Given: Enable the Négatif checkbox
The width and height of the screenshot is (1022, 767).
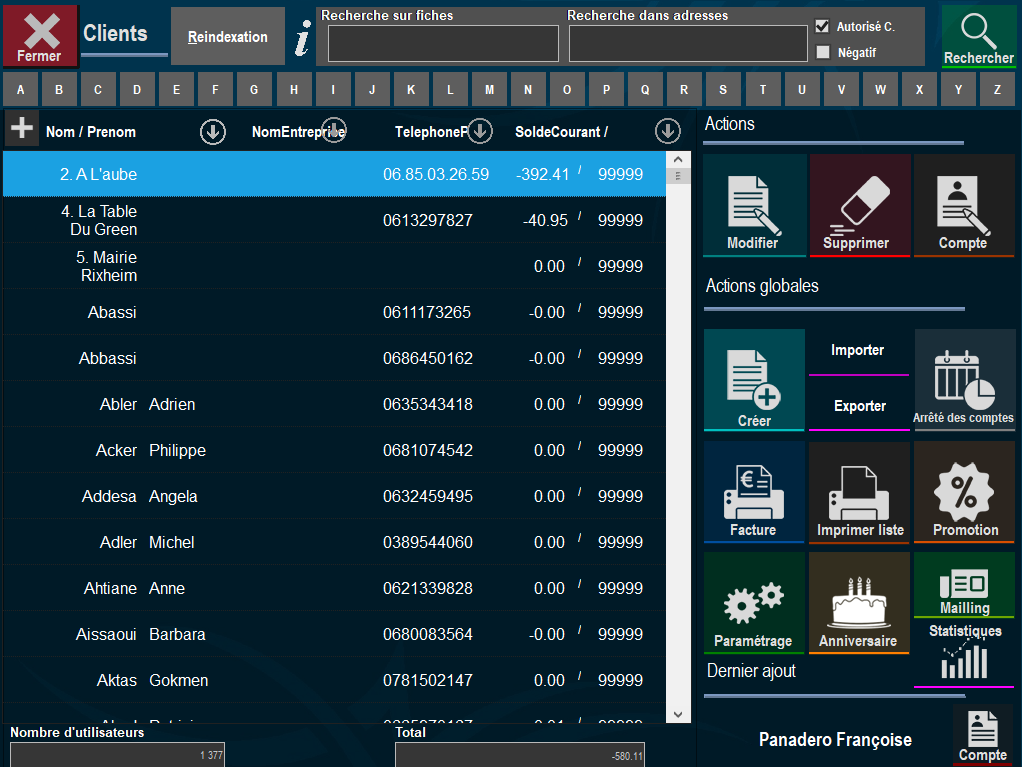Looking at the screenshot, I should (x=823, y=52).
